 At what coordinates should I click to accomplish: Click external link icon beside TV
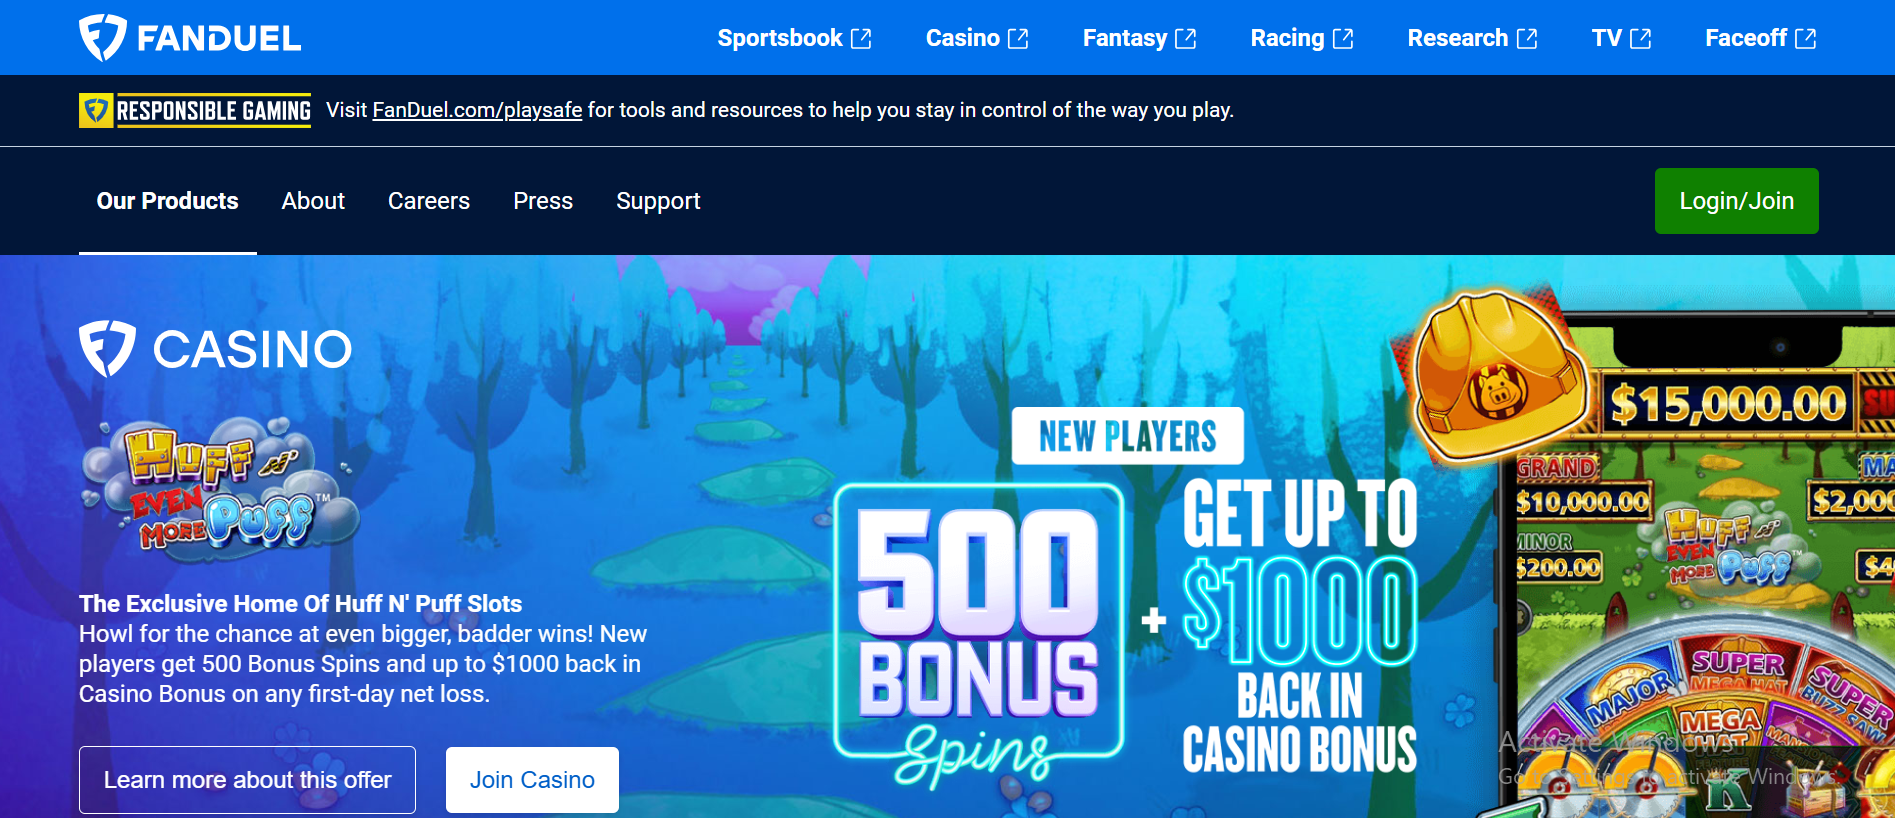click(x=1641, y=39)
